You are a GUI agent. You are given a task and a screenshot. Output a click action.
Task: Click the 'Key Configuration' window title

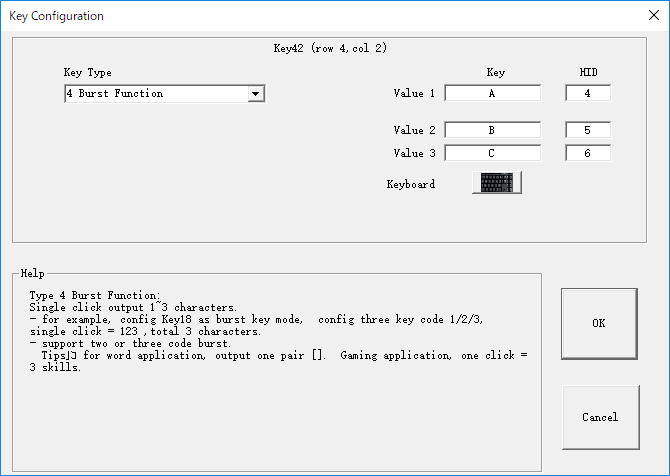(x=56, y=16)
